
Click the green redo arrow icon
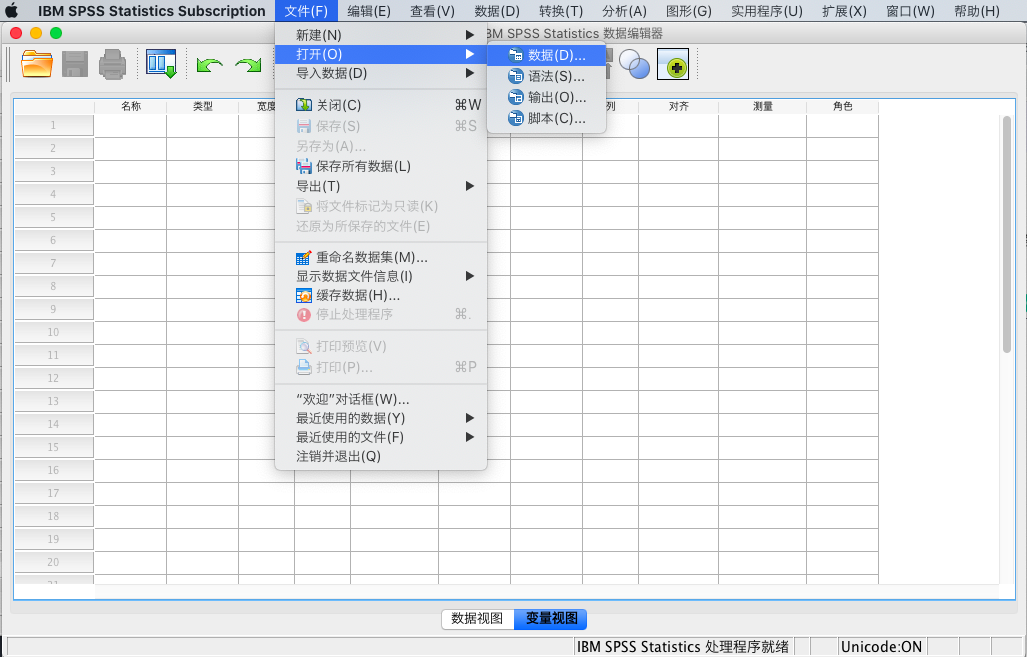click(x=248, y=66)
